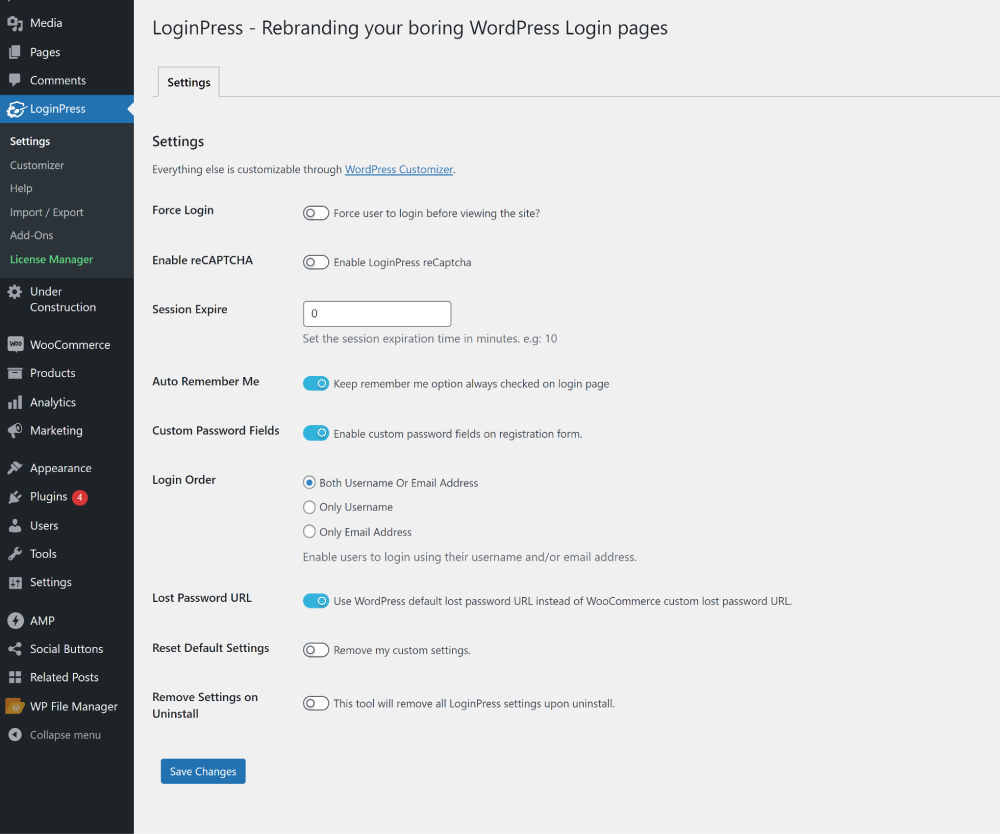This screenshot has width=1000, height=834.
Task: Open Import / Export submenu item
Action: coord(47,212)
